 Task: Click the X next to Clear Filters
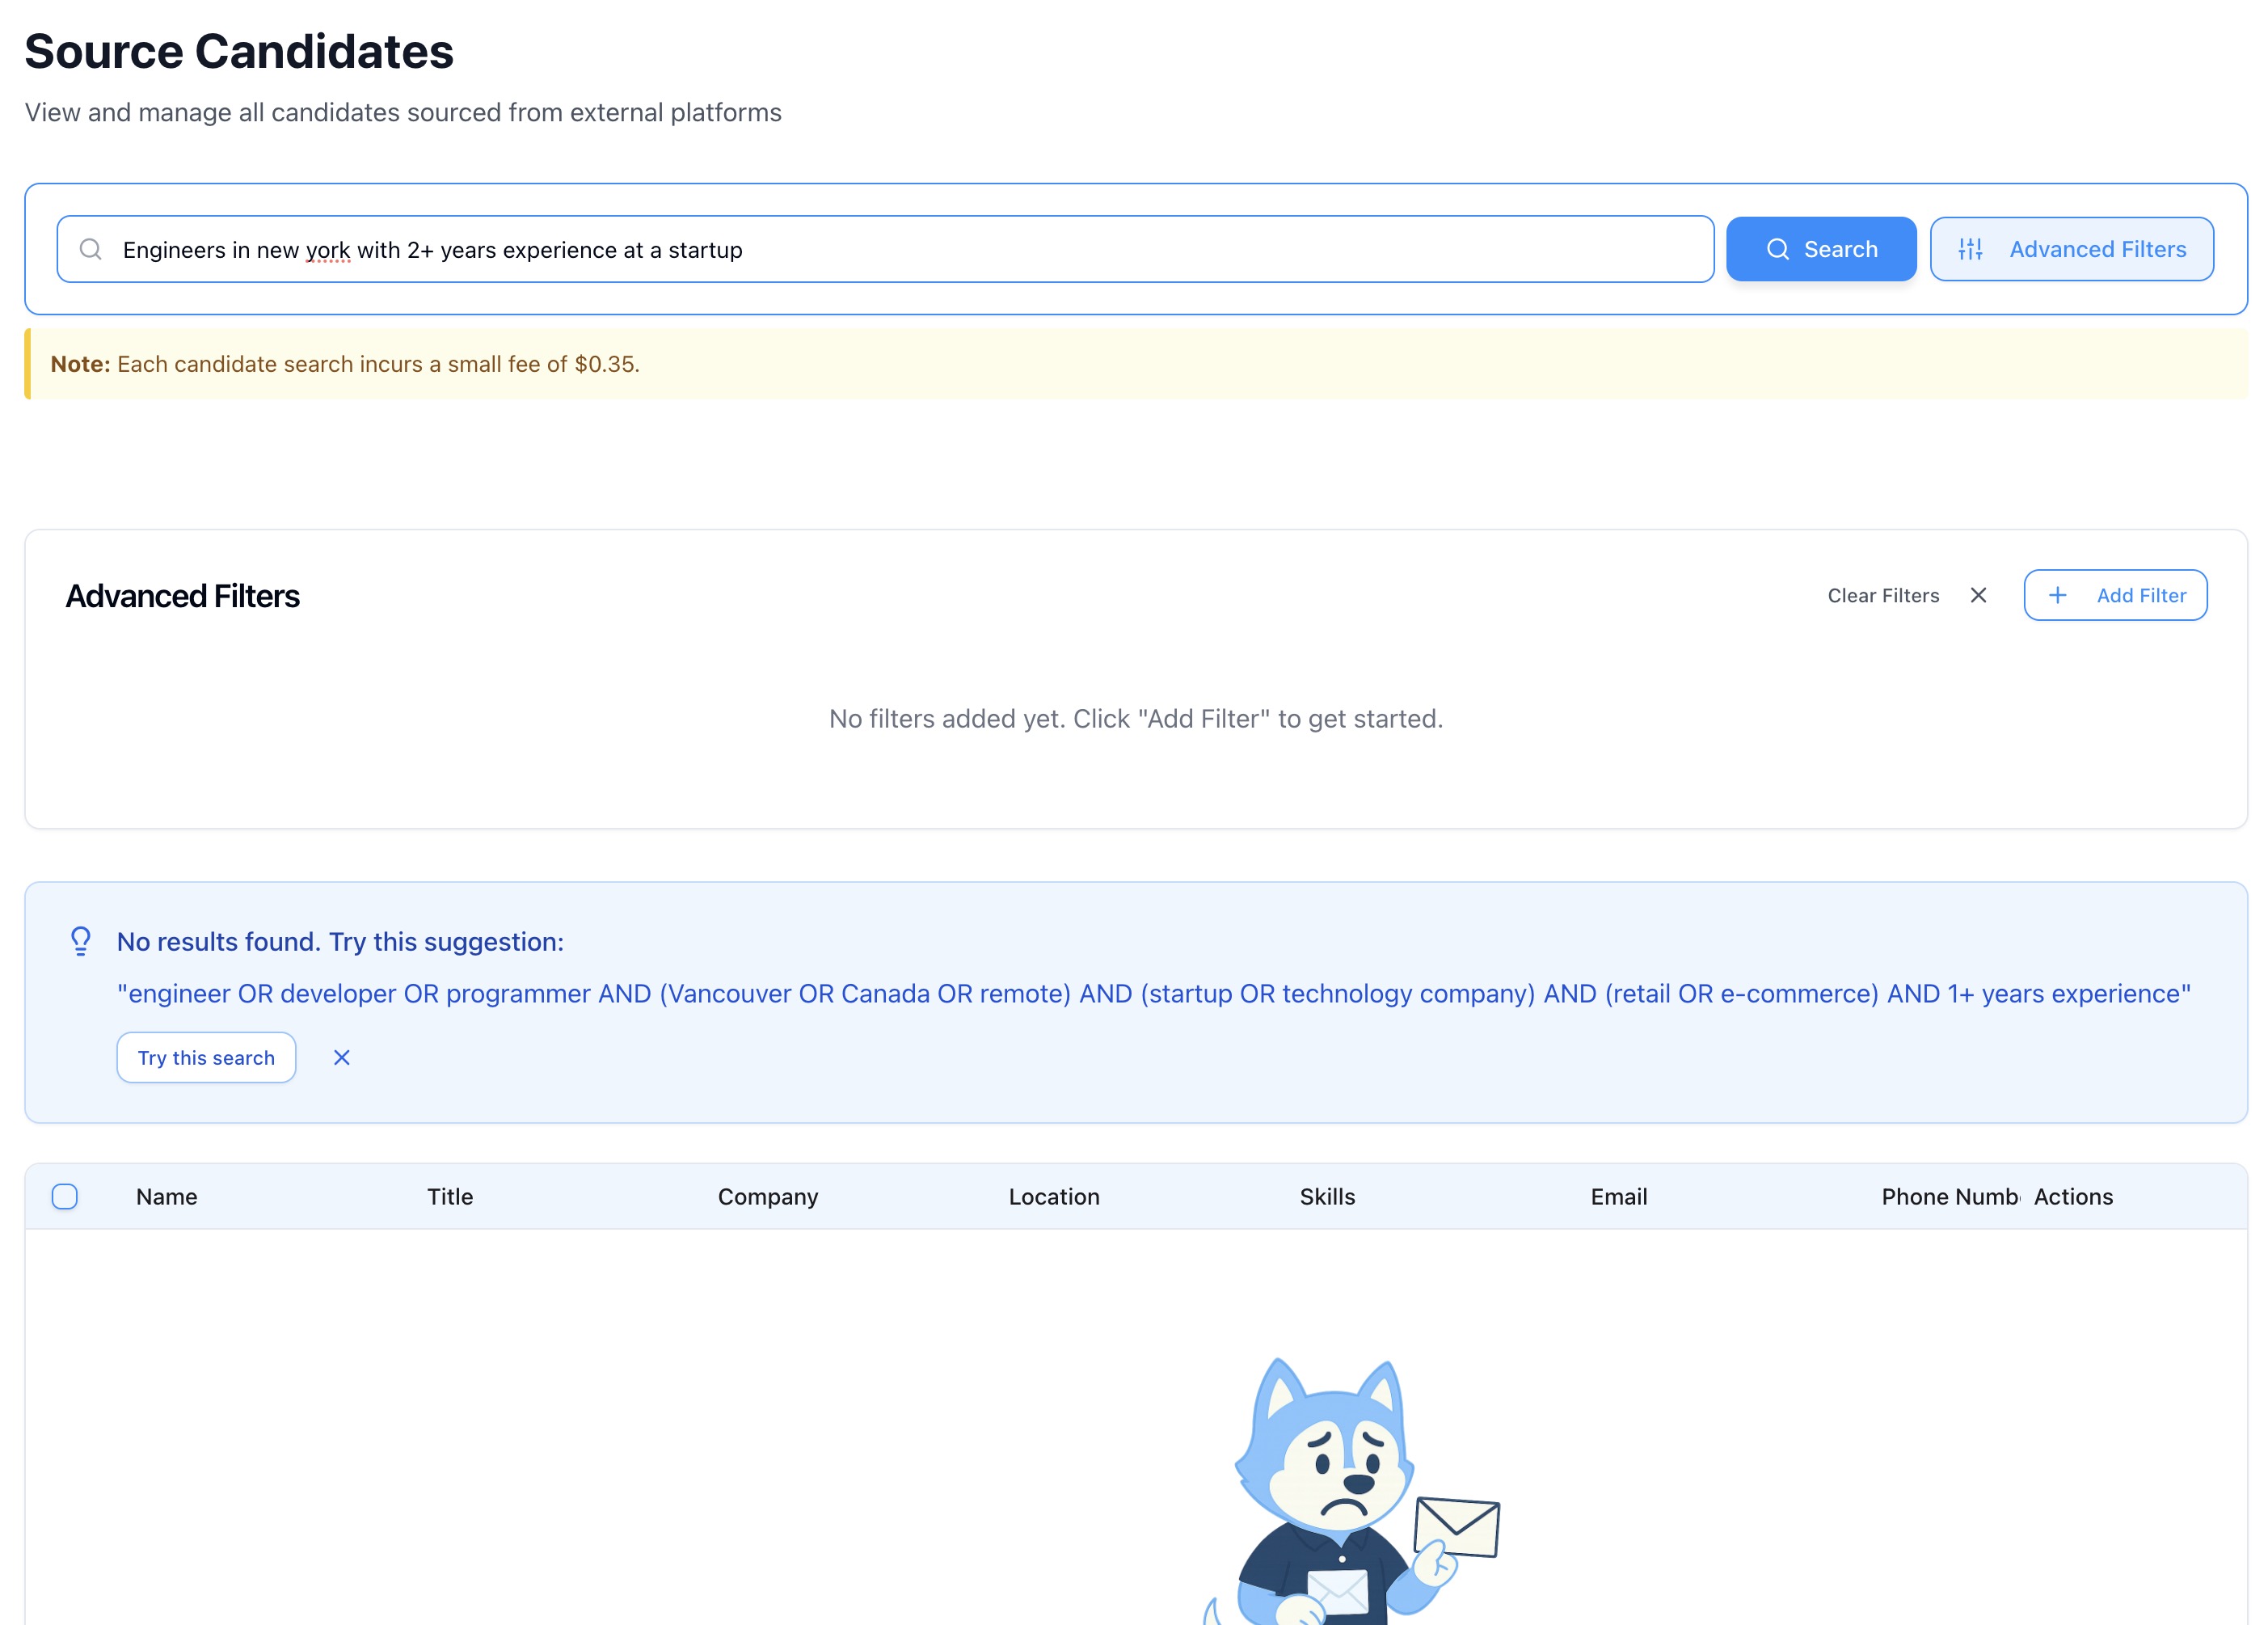point(1978,595)
